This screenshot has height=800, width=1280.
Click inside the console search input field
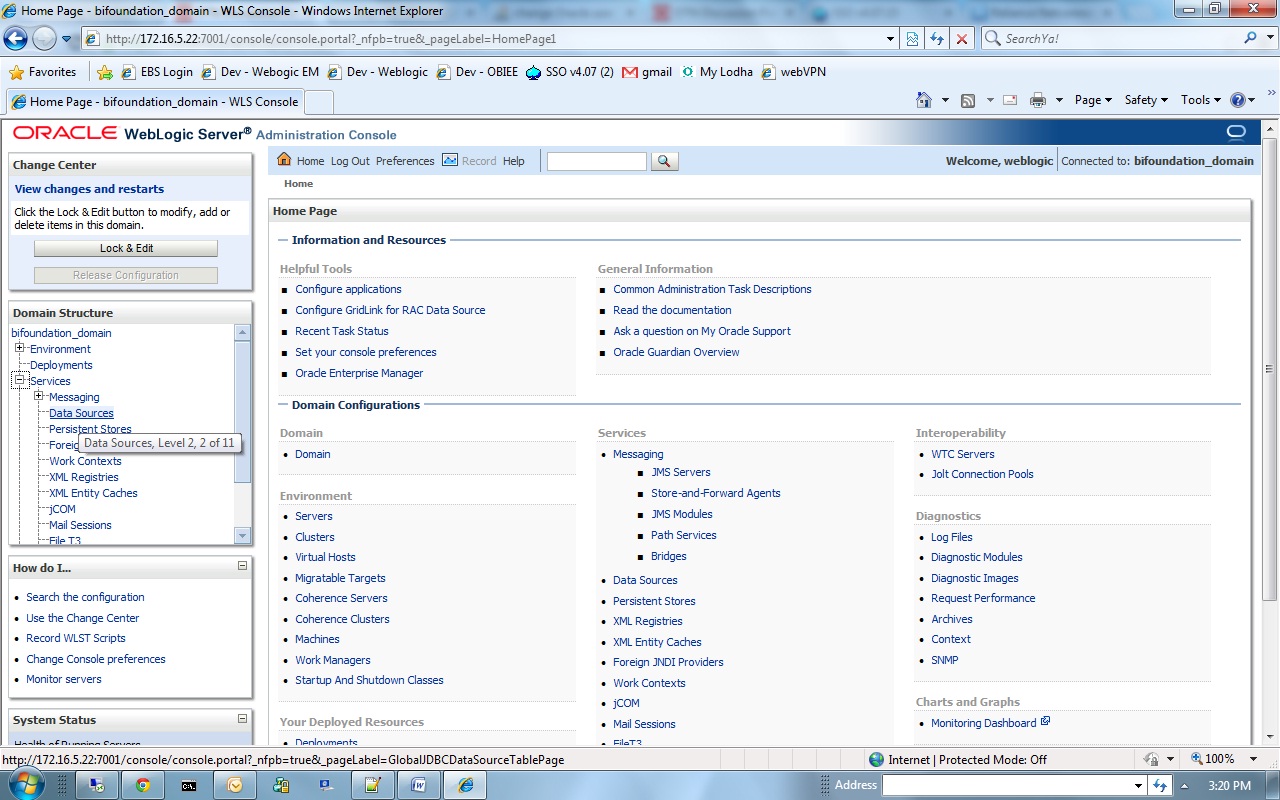tap(596, 161)
